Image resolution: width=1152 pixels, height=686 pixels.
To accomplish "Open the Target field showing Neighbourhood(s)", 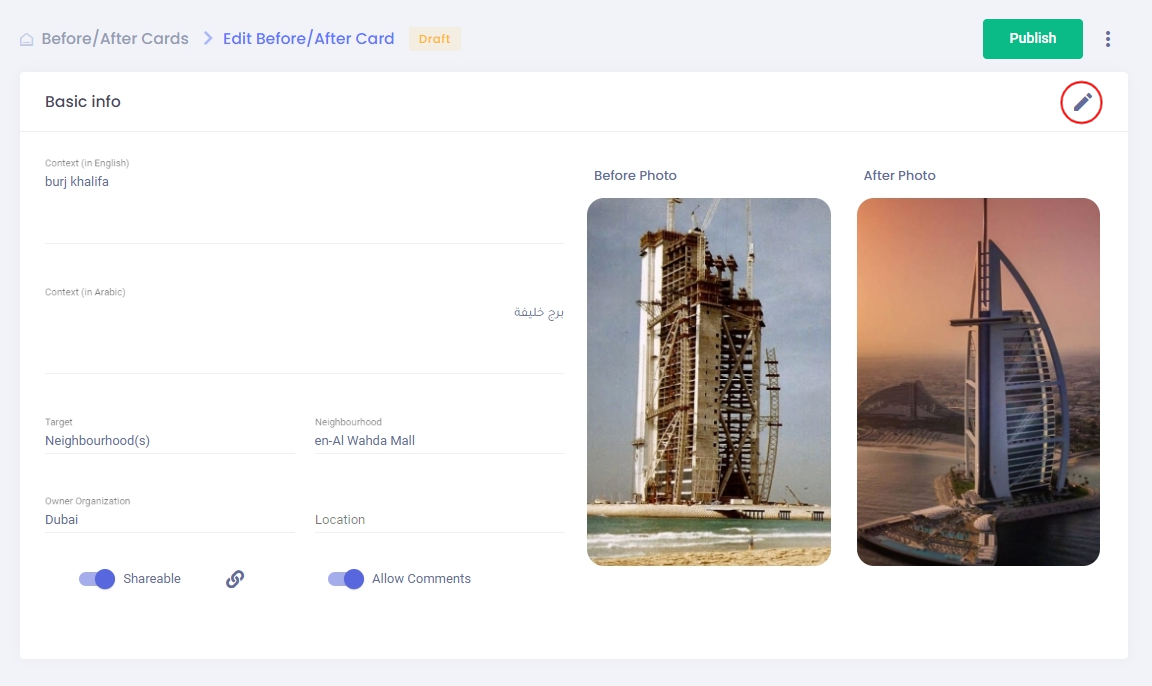I will (x=169, y=440).
